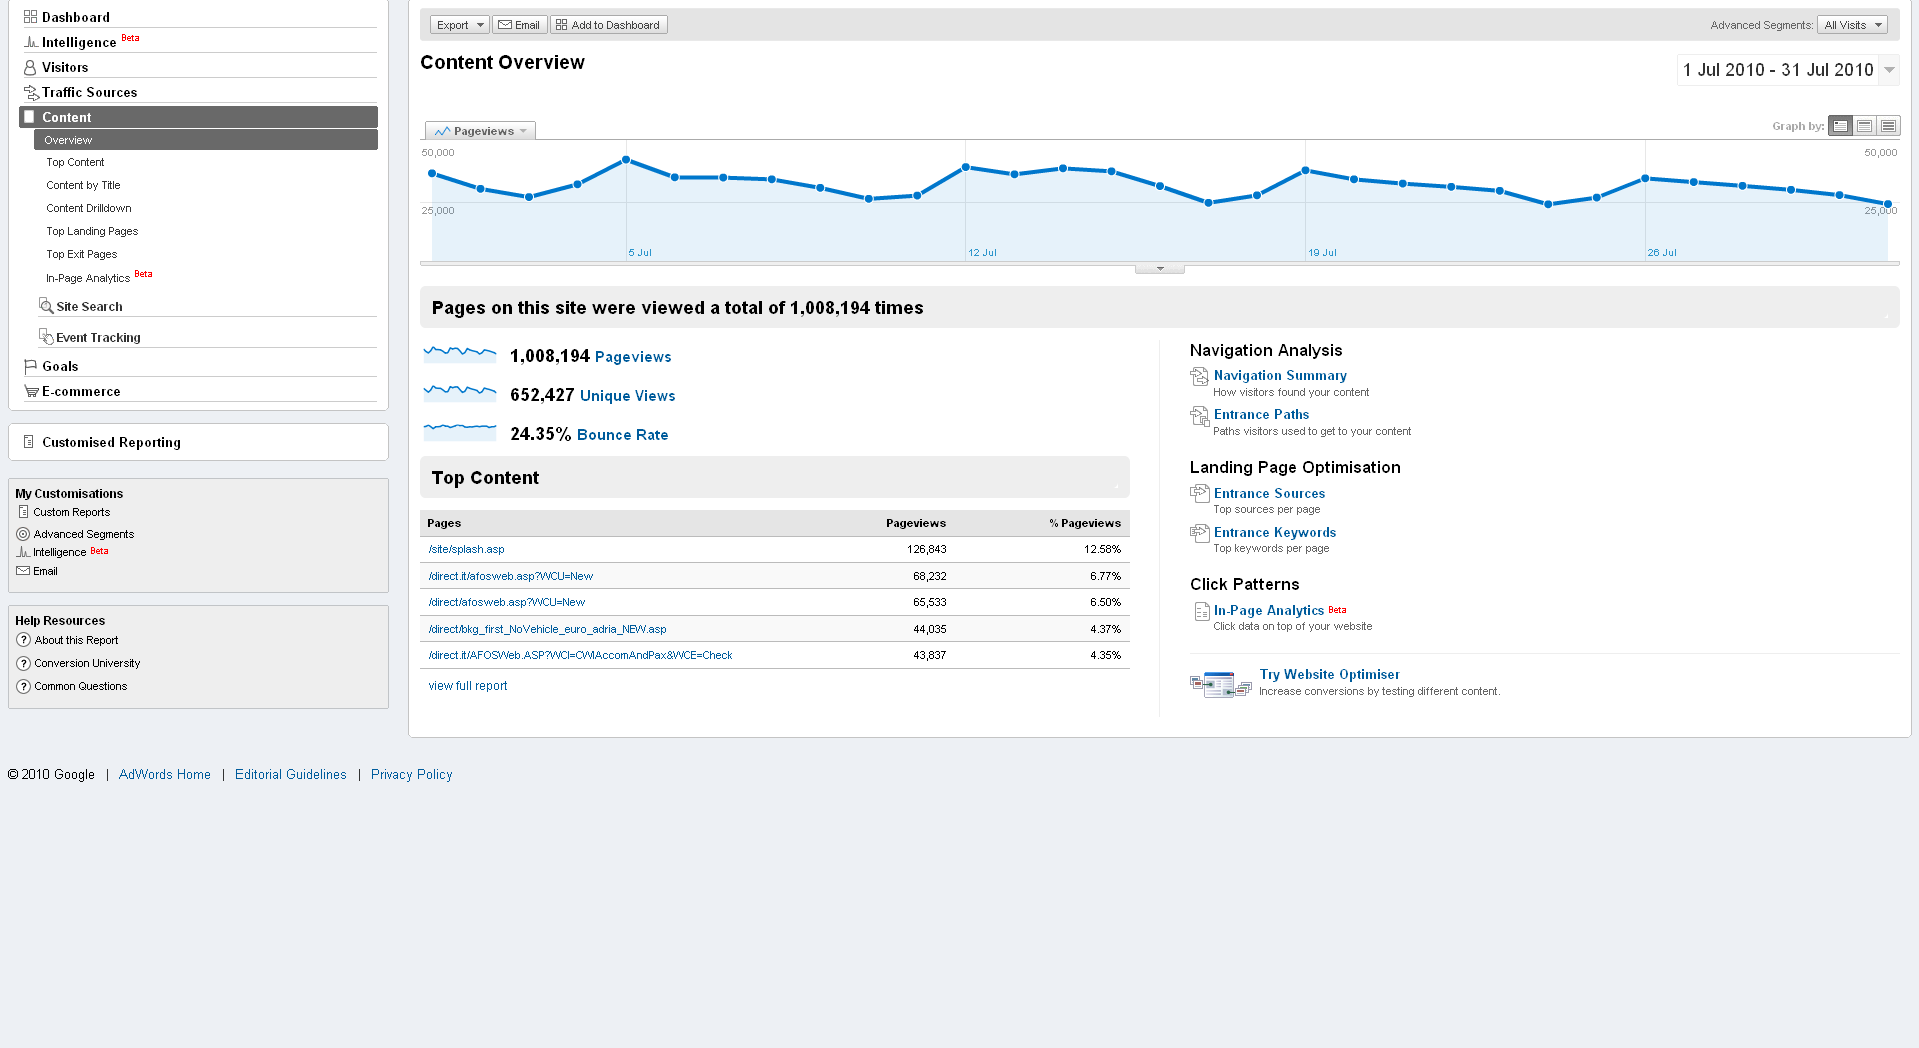This screenshot has width=1919, height=1048.
Task: Open the Export dropdown
Action: coord(459,25)
